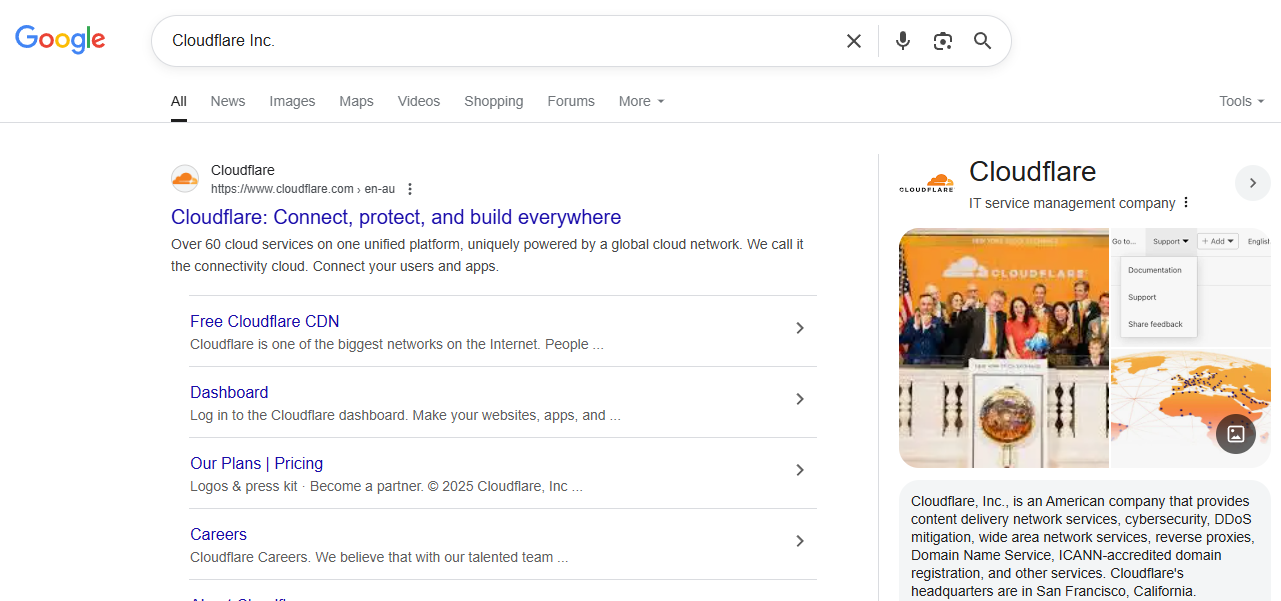The height and width of the screenshot is (601, 1281).
Task: Click the Cloudflare site name above URL
Action: click(243, 170)
